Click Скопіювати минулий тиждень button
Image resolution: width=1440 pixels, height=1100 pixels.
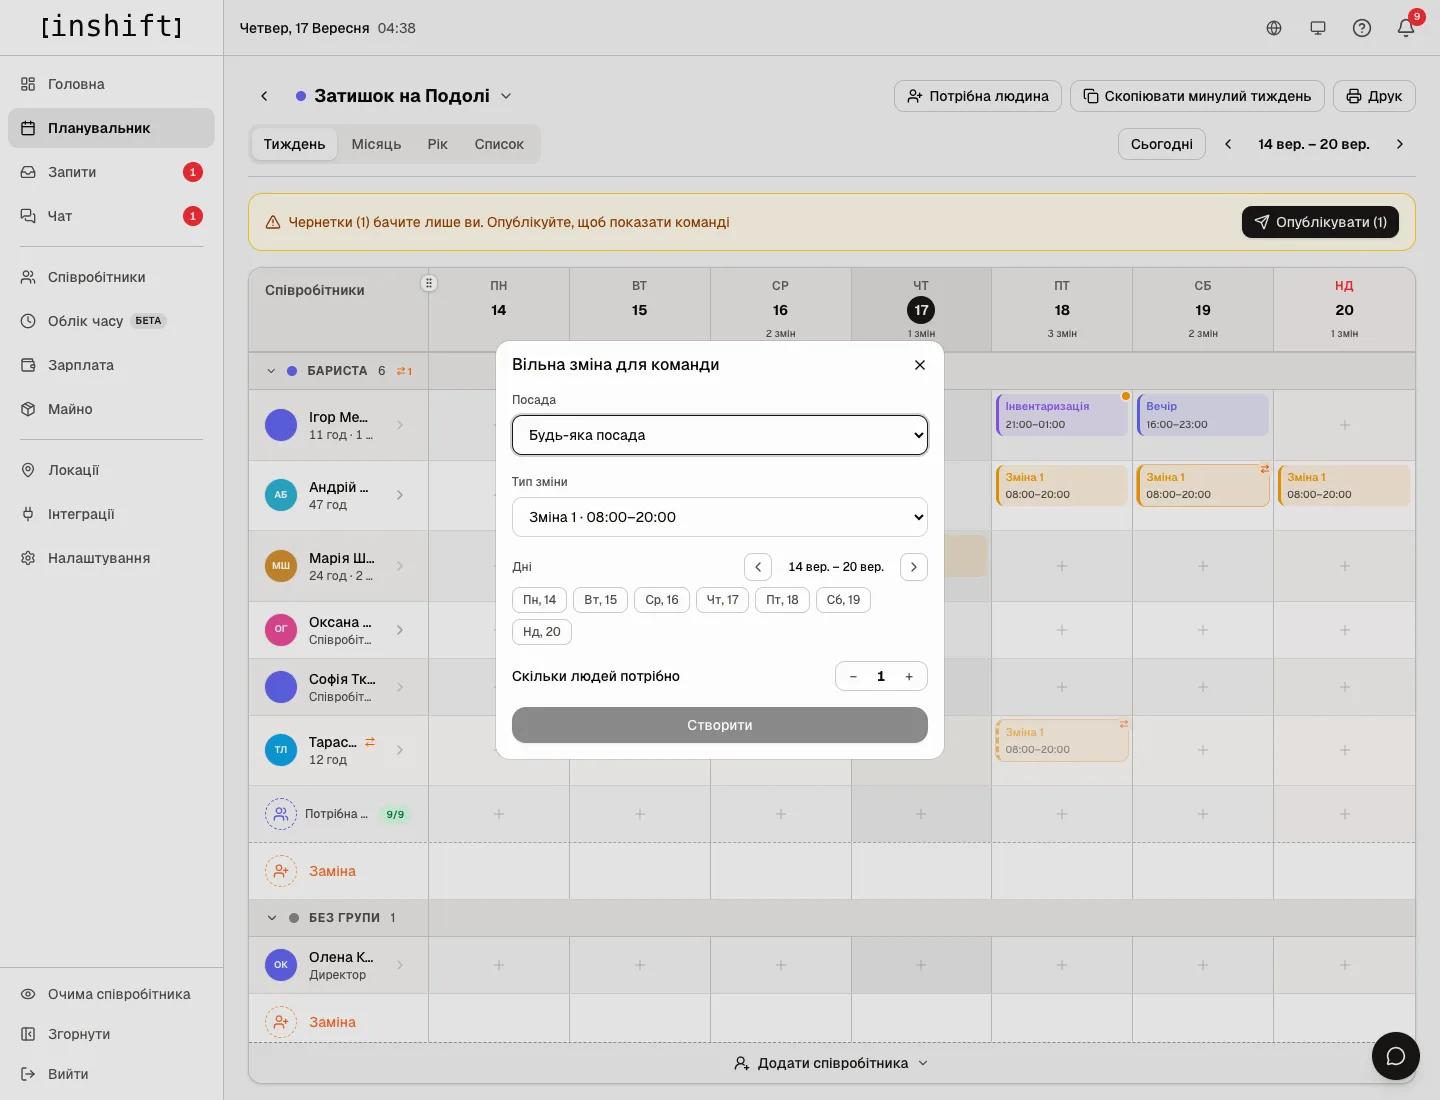pyautogui.click(x=1197, y=96)
